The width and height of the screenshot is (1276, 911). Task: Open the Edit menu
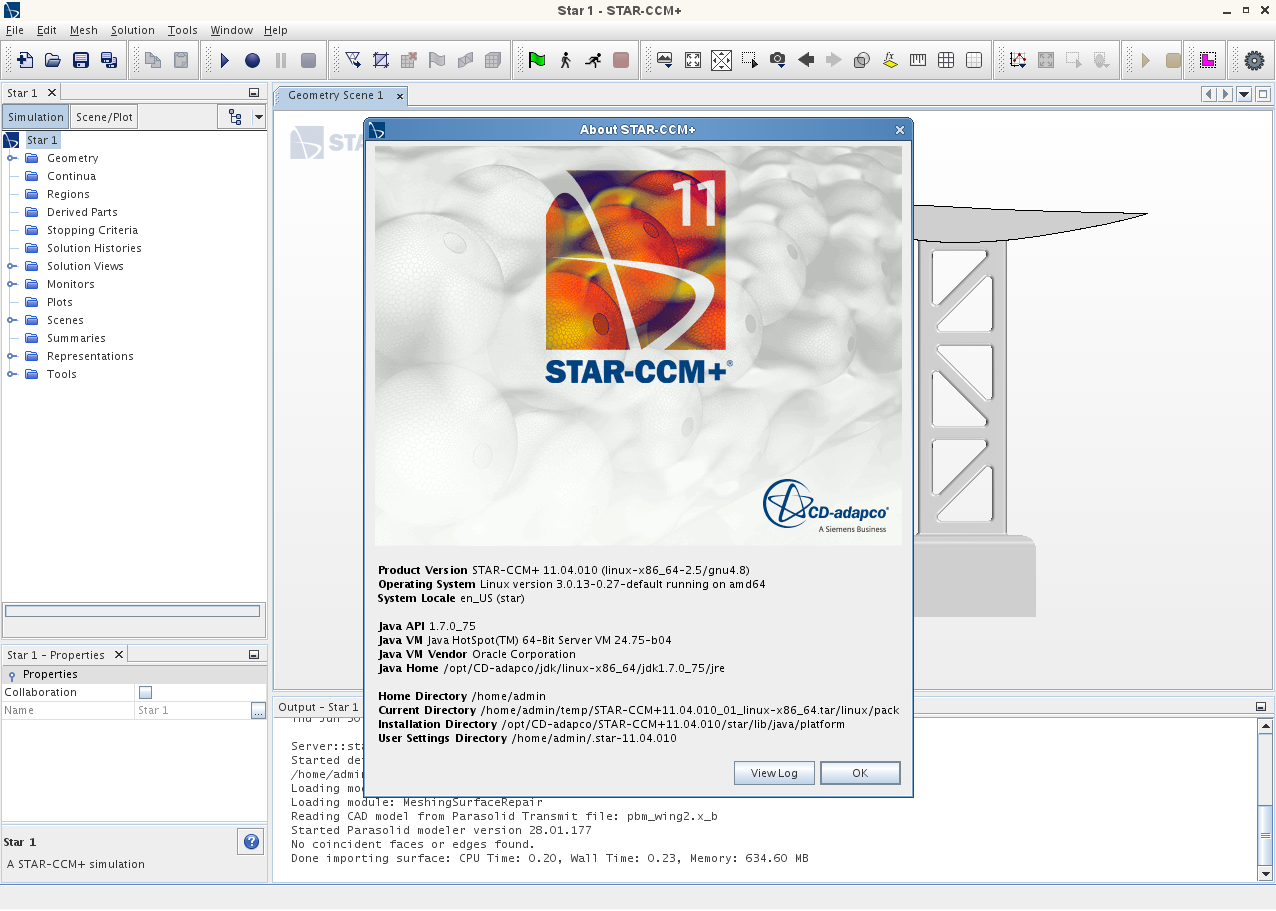click(46, 30)
